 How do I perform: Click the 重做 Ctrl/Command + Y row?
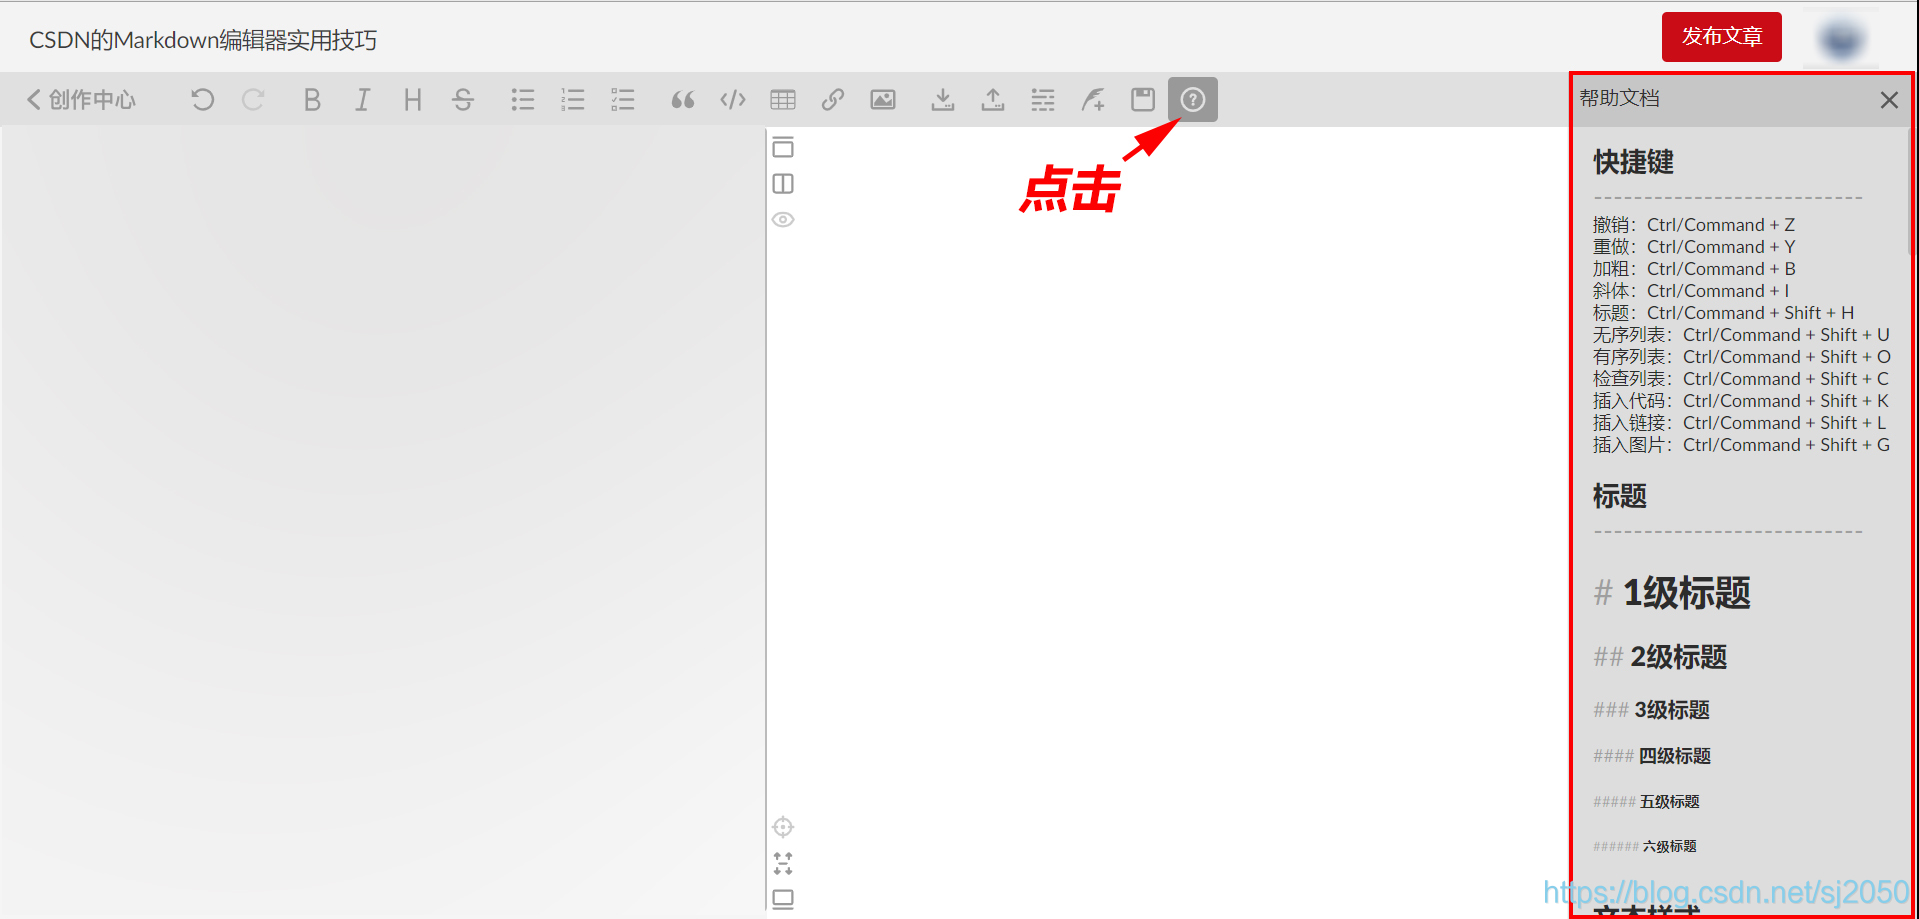1694,247
